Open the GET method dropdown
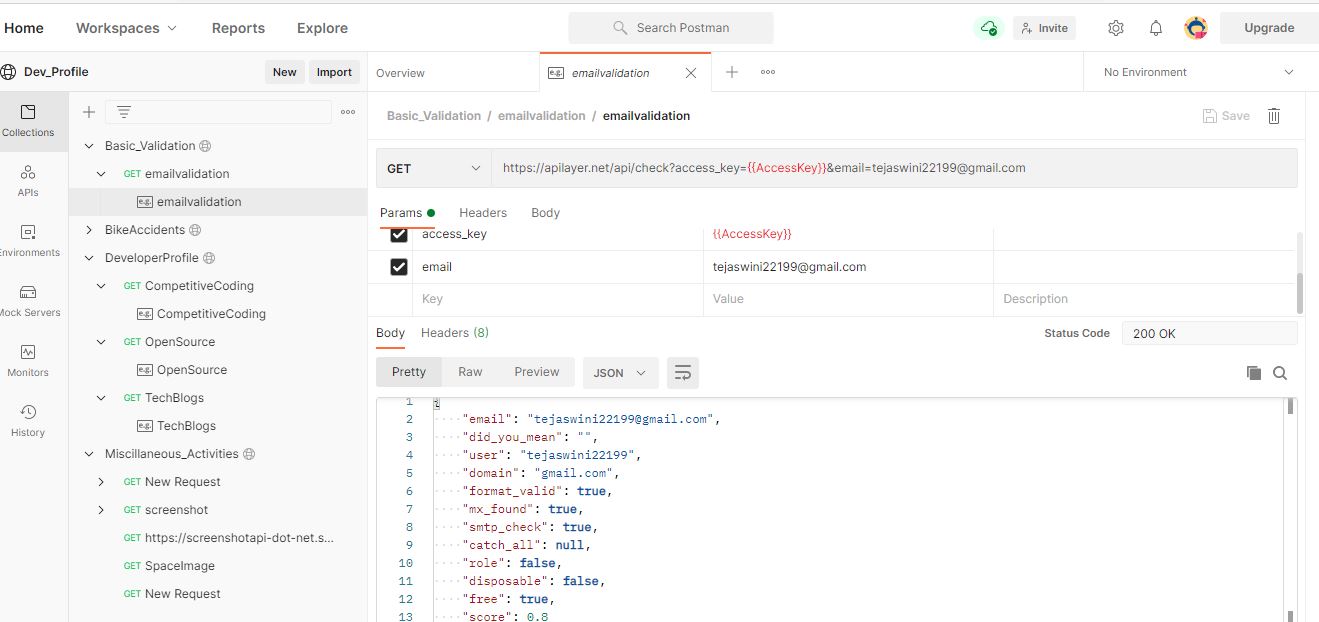 (x=434, y=168)
